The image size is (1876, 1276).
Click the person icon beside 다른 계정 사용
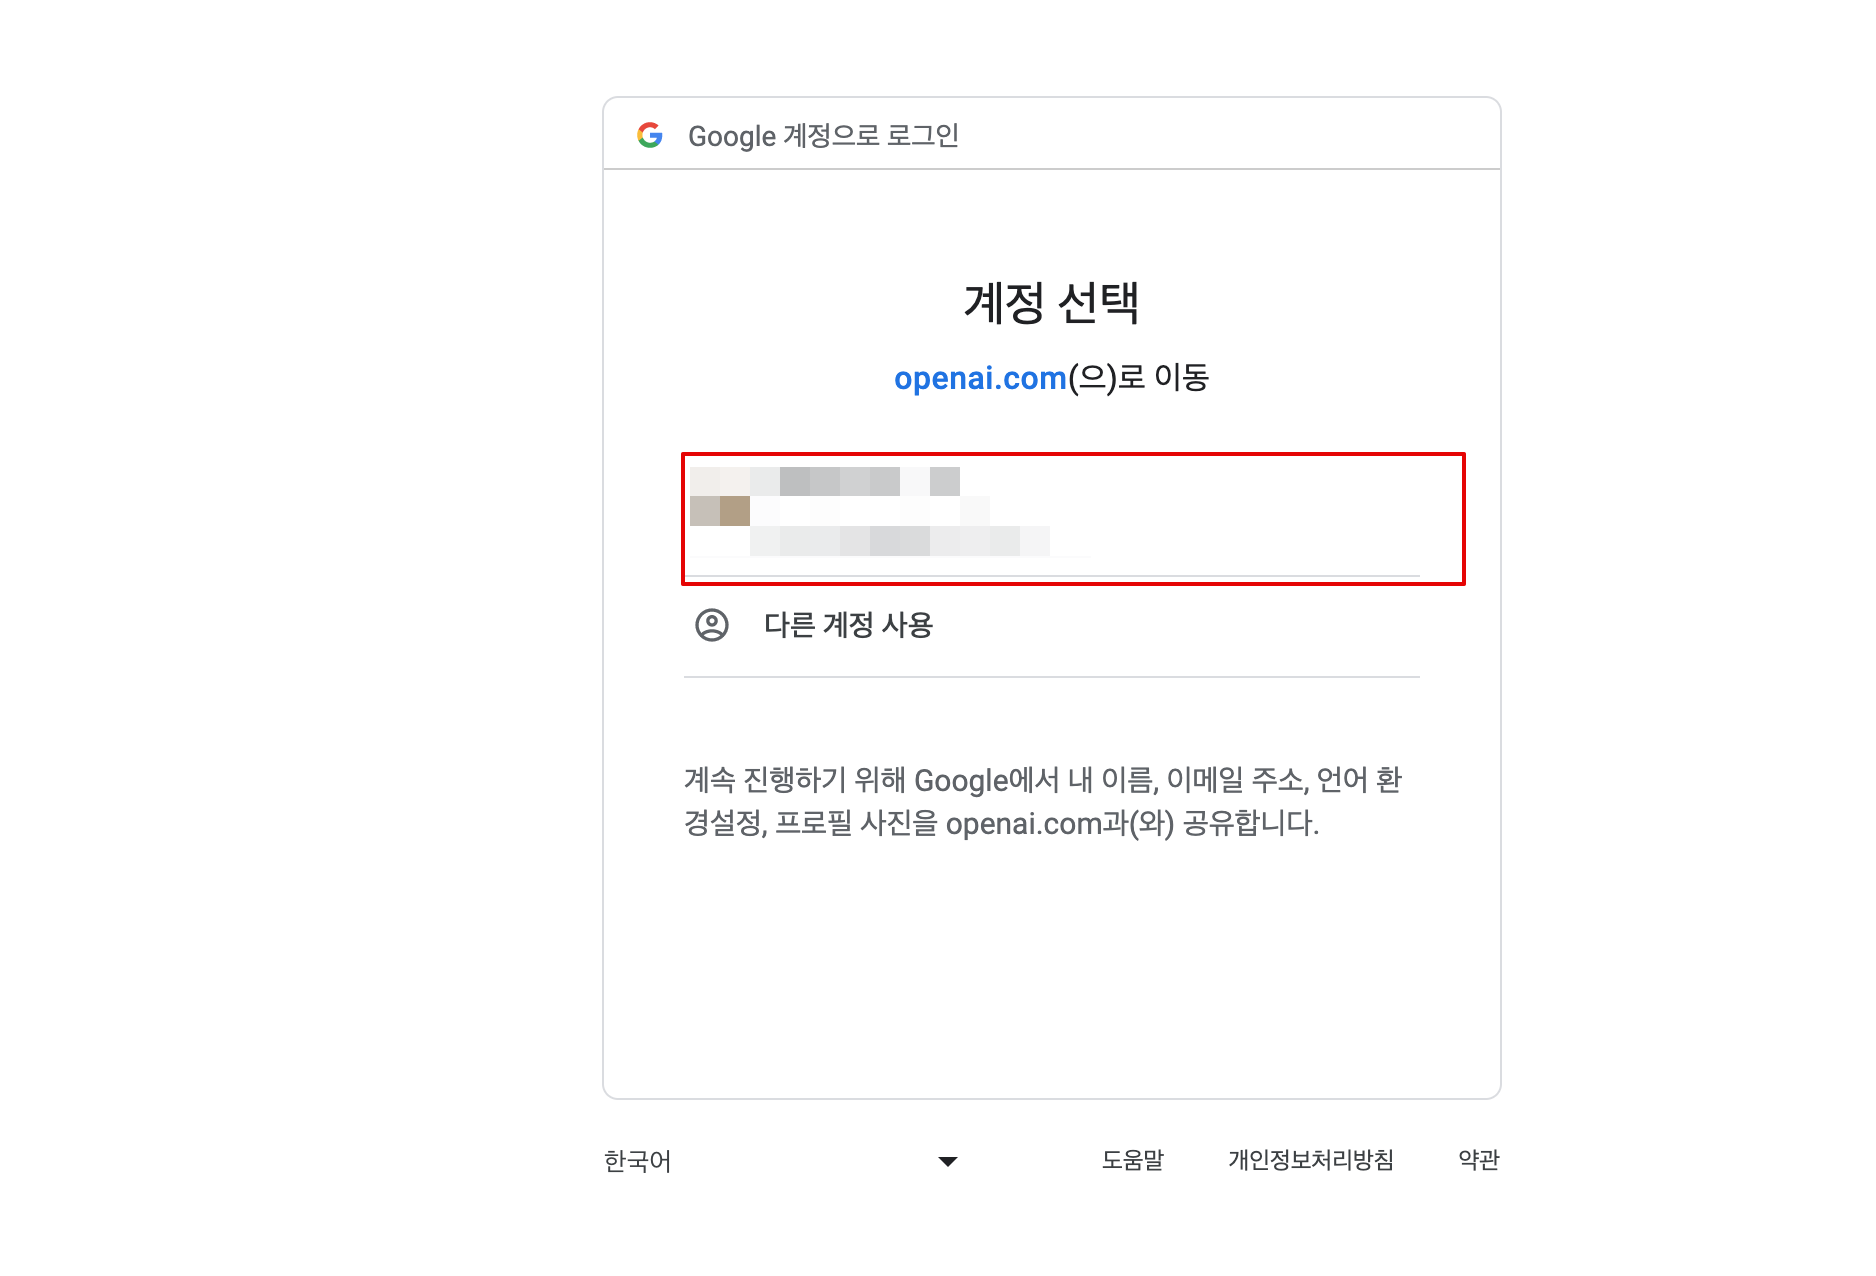click(712, 625)
